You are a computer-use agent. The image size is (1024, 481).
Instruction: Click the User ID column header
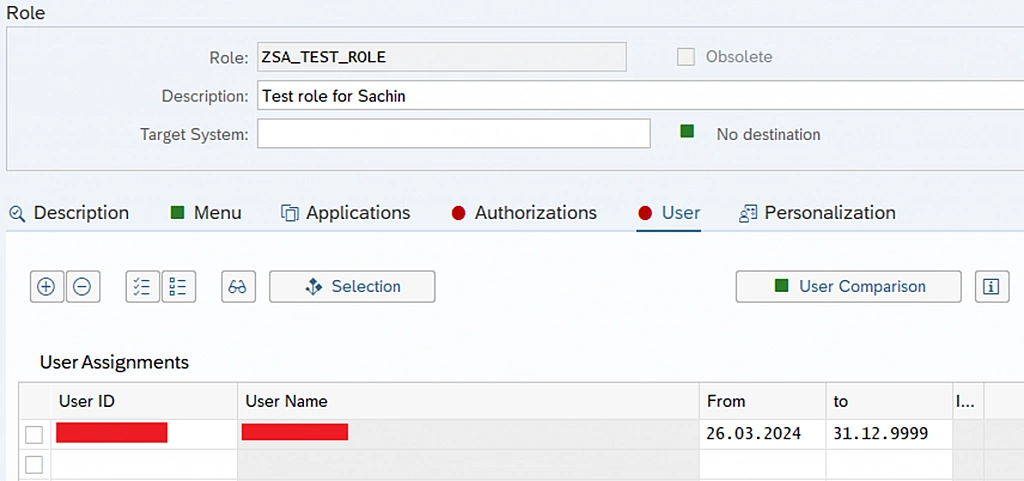click(144, 401)
